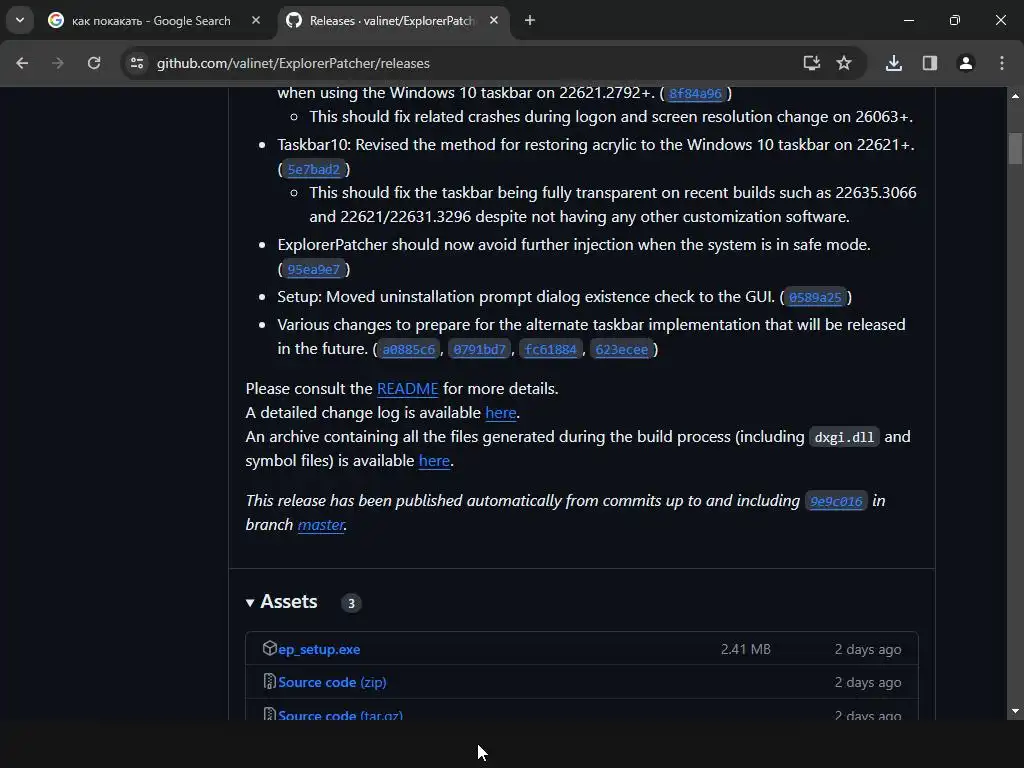The width and height of the screenshot is (1024, 768).
Task: Open commit 0791bd7 link
Action: (479, 349)
